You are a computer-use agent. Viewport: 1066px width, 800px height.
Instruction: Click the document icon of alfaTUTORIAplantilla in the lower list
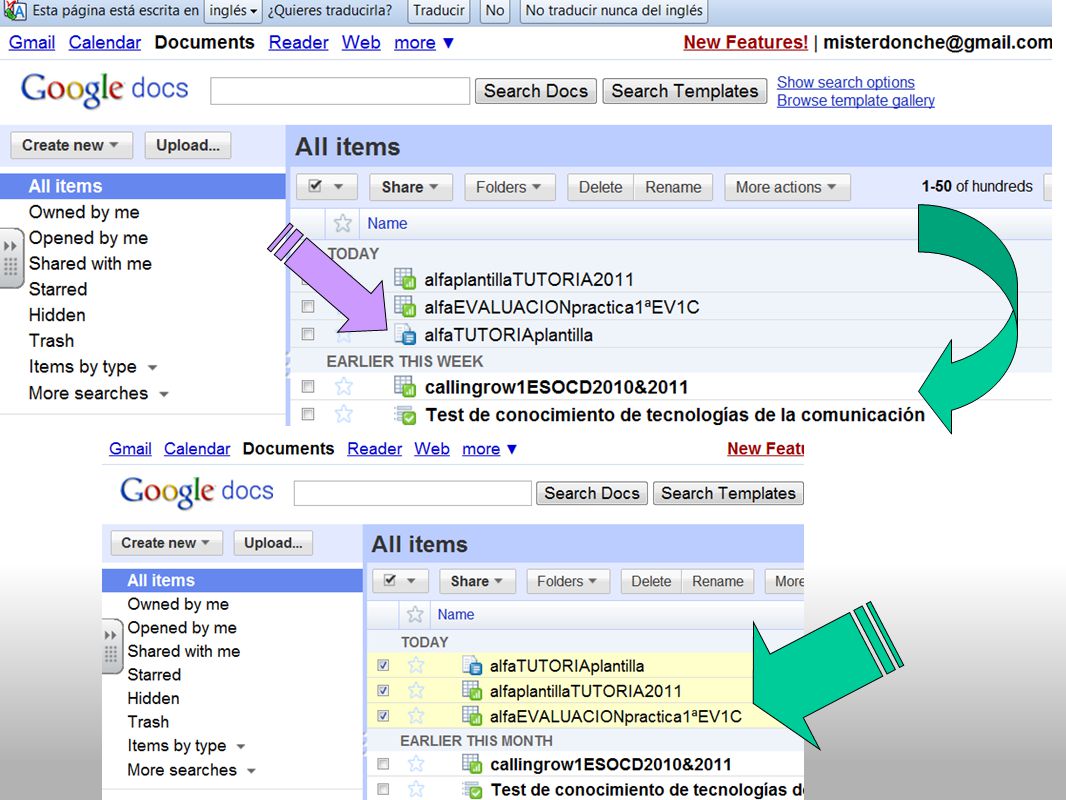472,665
